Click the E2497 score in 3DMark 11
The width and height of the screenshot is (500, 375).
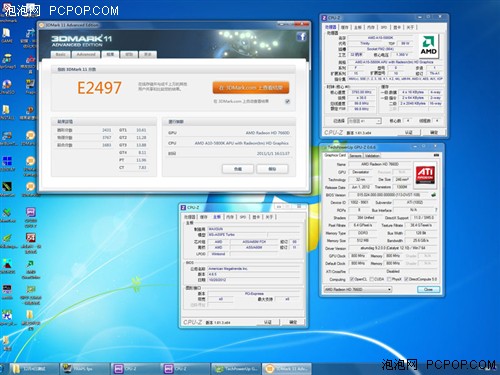pos(99,88)
